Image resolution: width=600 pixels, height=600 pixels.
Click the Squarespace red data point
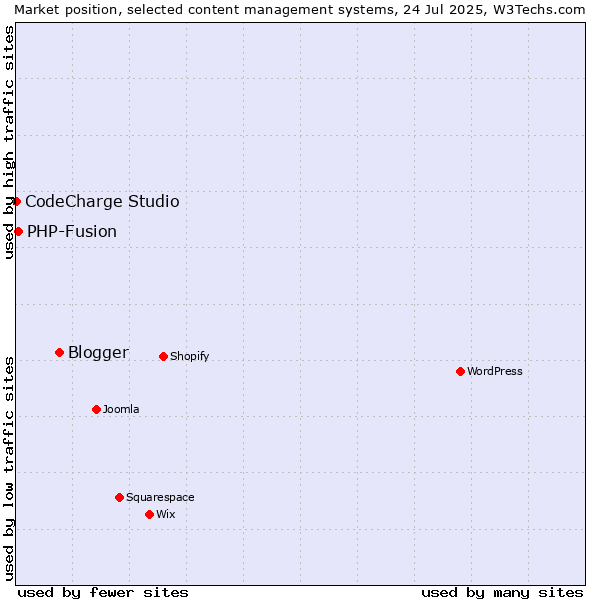pos(119,497)
